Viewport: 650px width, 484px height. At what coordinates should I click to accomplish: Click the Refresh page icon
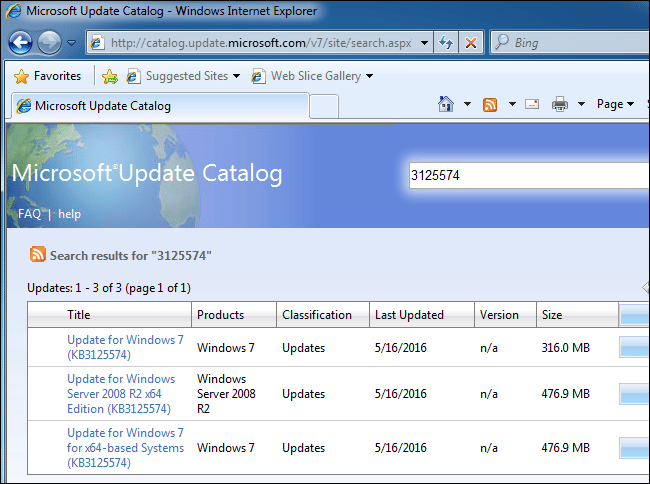tap(446, 43)
